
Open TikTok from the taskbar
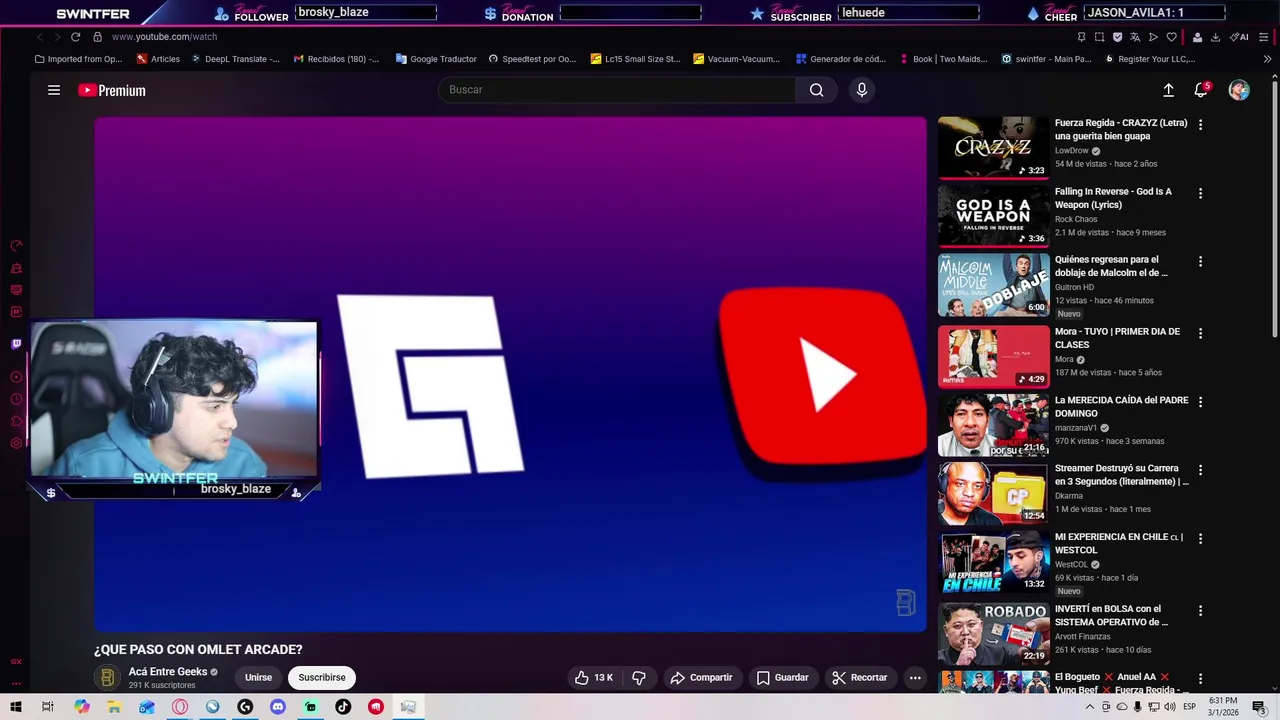(343, 707)
